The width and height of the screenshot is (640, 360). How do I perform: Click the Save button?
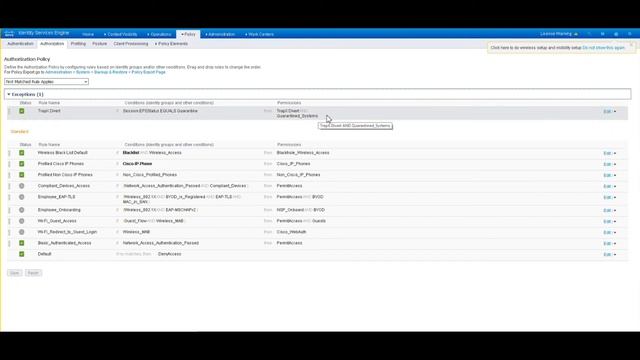14,273
